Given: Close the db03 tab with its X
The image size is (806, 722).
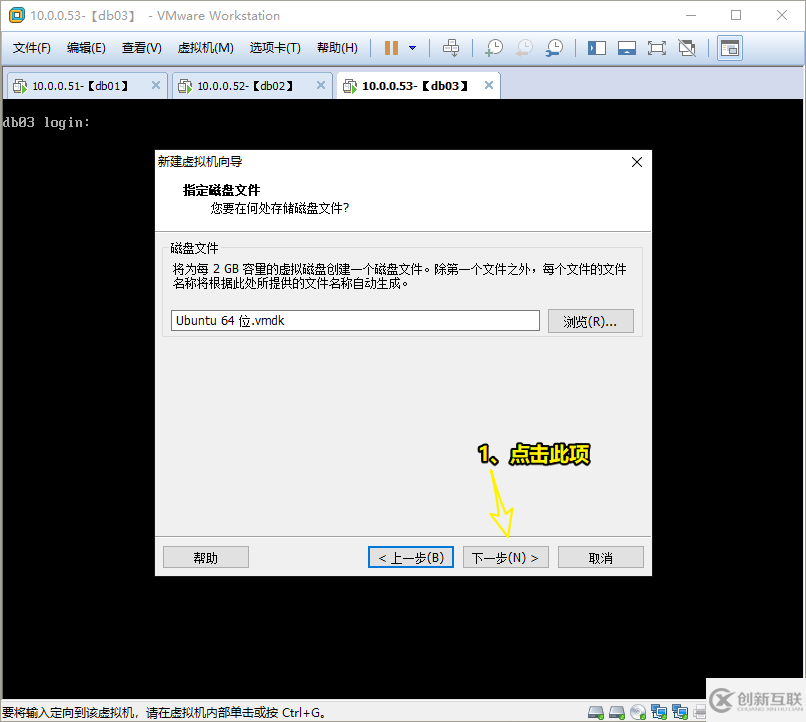Looking at the screenshot, I should 489,85.
